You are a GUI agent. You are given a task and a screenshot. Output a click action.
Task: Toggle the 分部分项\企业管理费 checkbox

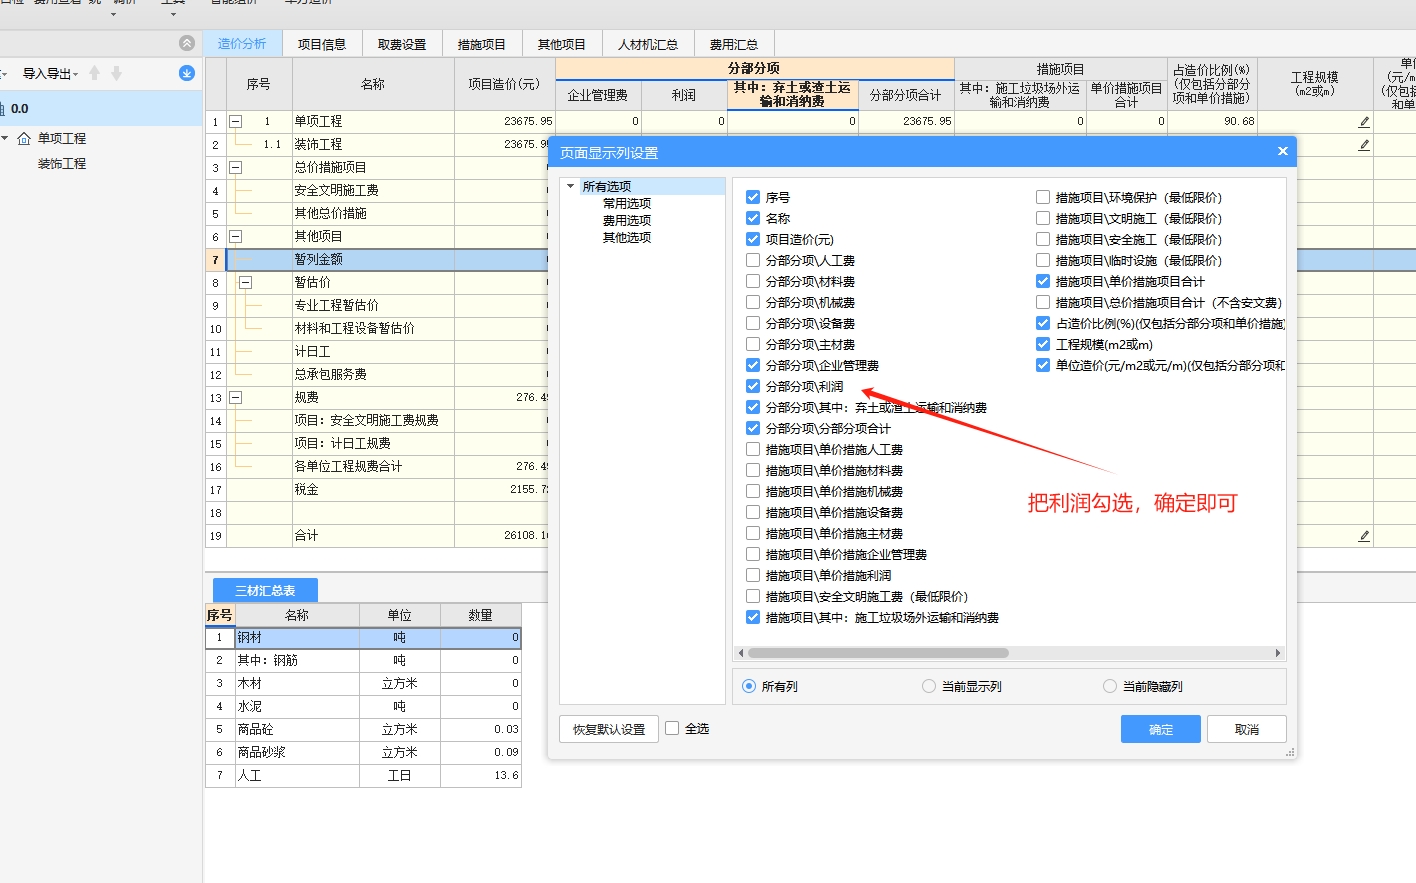pyautogui.click(x=753, y=366)
